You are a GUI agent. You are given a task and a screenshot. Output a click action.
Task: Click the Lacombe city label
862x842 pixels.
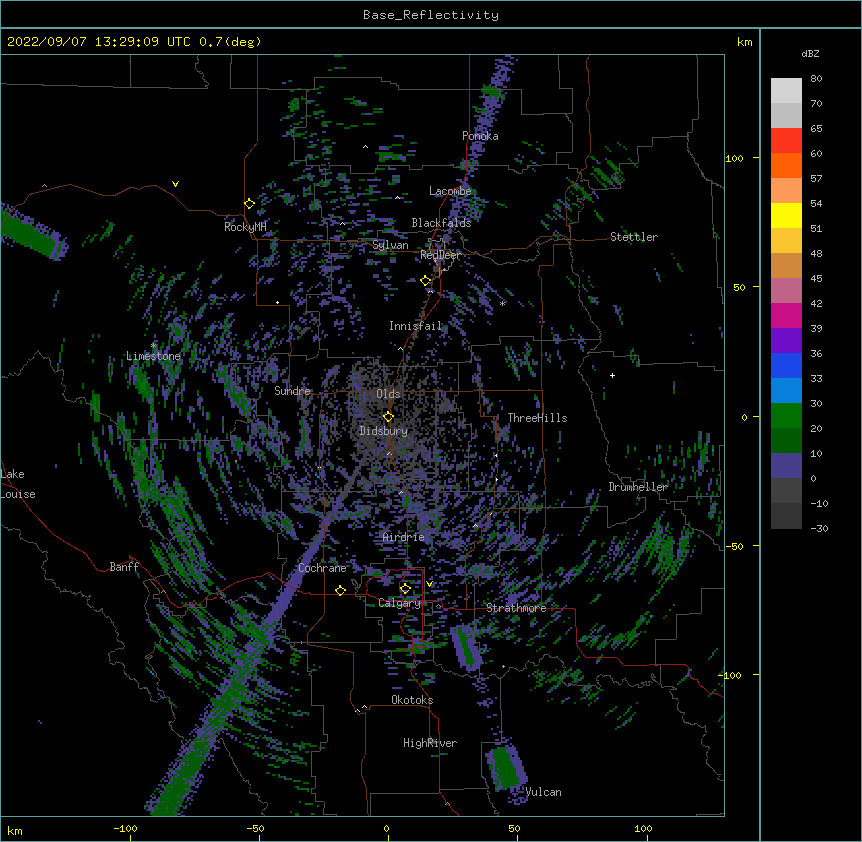pos(450,191)
